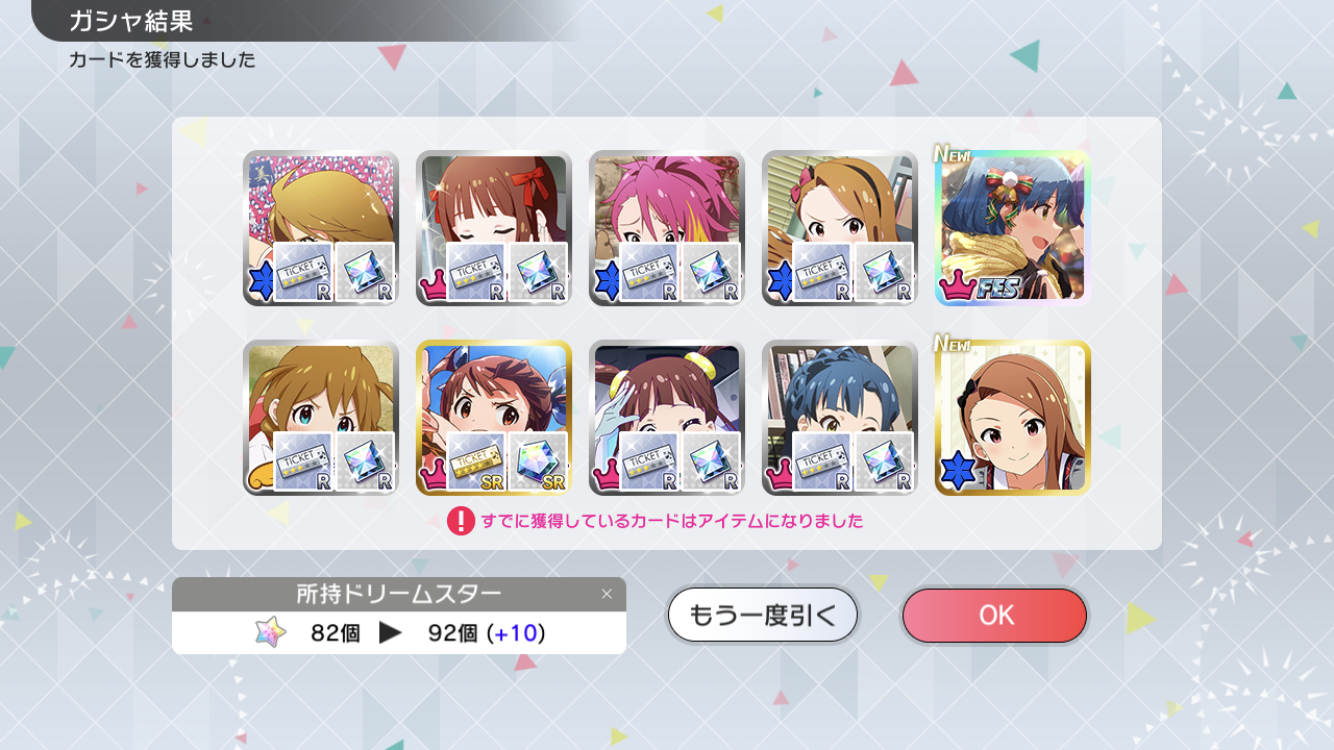The image size is (1334, 750).
Task: Tap the silver ticket on first card
Action: tap(302, 272)
